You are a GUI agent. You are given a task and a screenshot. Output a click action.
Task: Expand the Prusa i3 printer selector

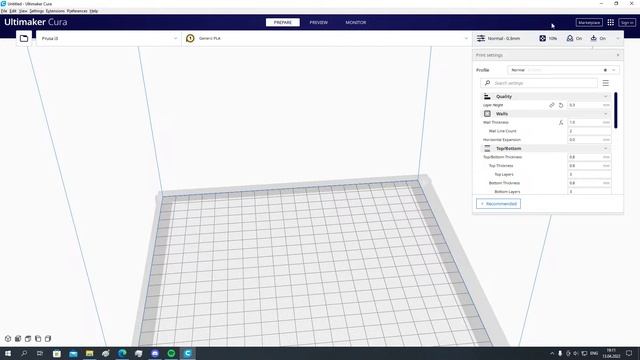click(x=109, y=38)
